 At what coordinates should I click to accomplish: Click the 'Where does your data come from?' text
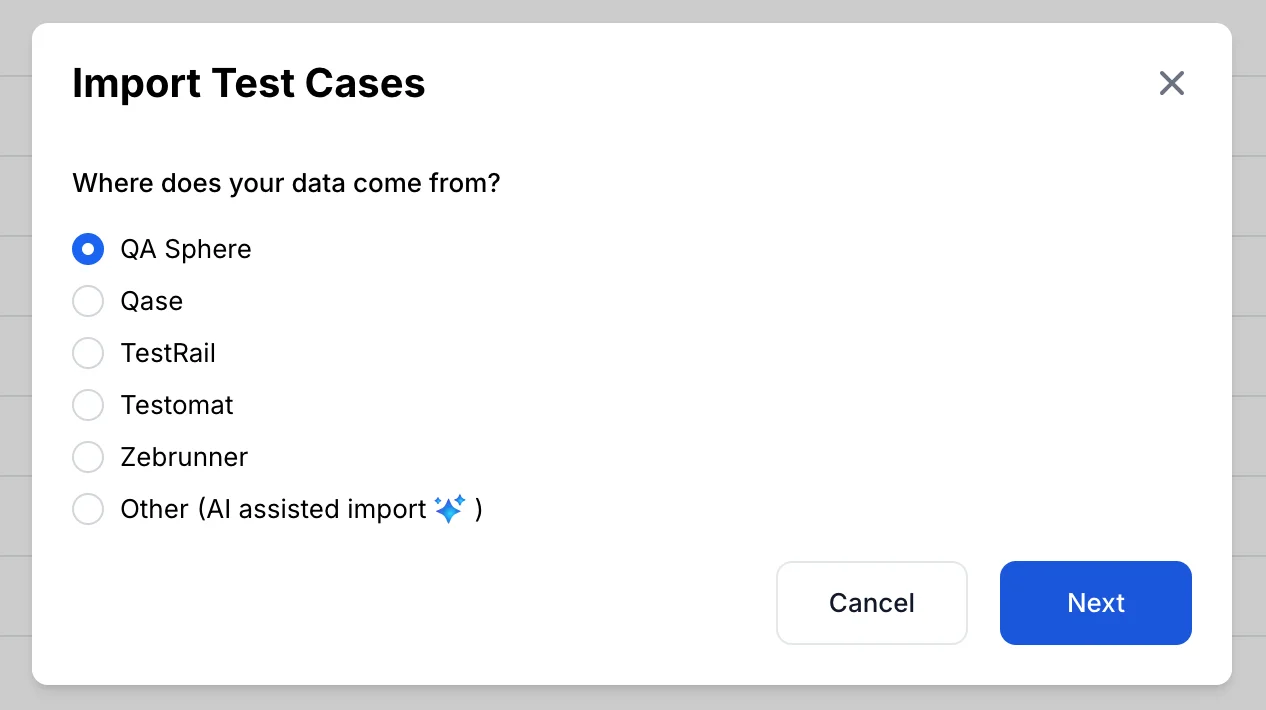point(286,184)
